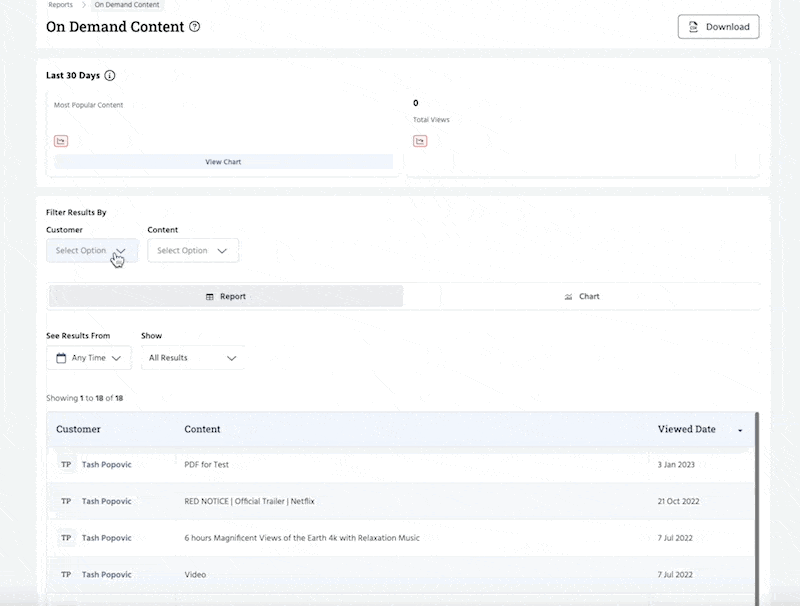Click the TP avatar in RED NOTICE row
The height and width of the screenshot is (606, 800).
[x=66, y=501]
